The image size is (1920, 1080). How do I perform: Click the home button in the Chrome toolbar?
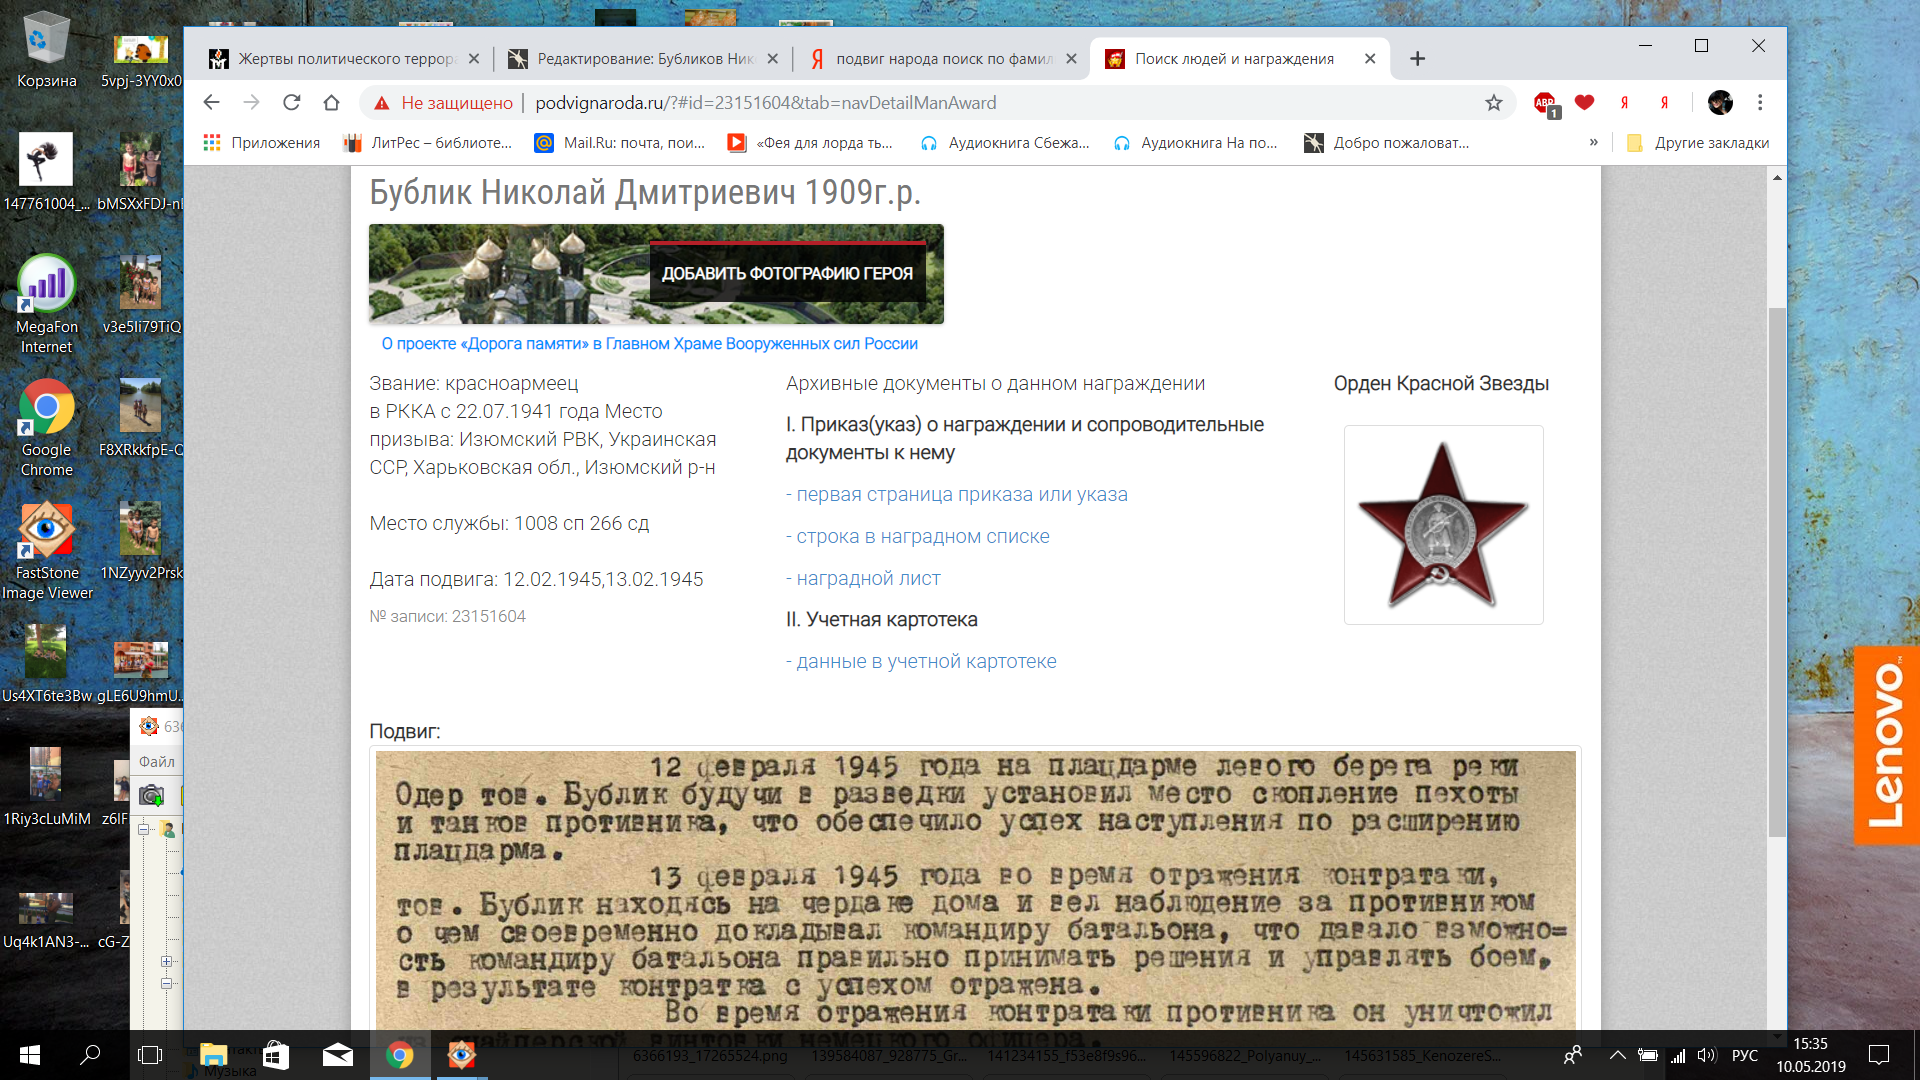pos(332,102)
